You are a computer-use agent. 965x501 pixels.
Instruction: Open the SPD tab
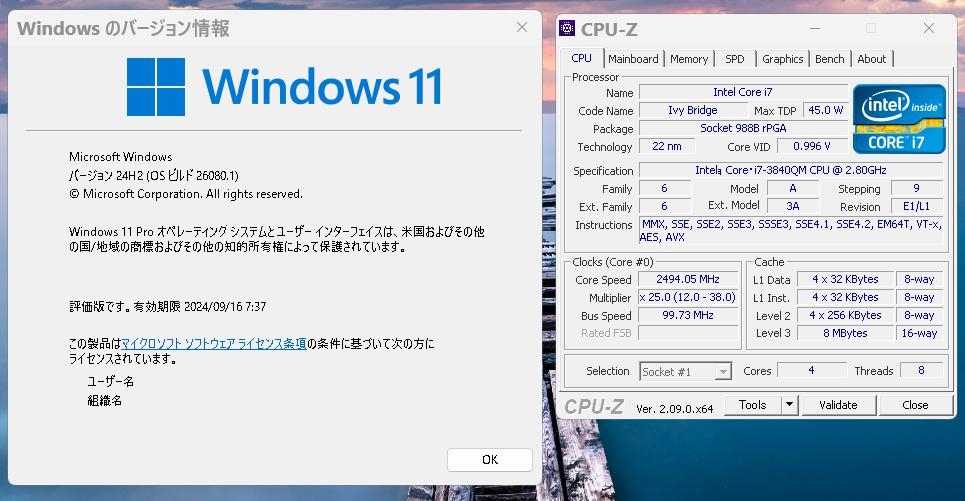(734, 59)
